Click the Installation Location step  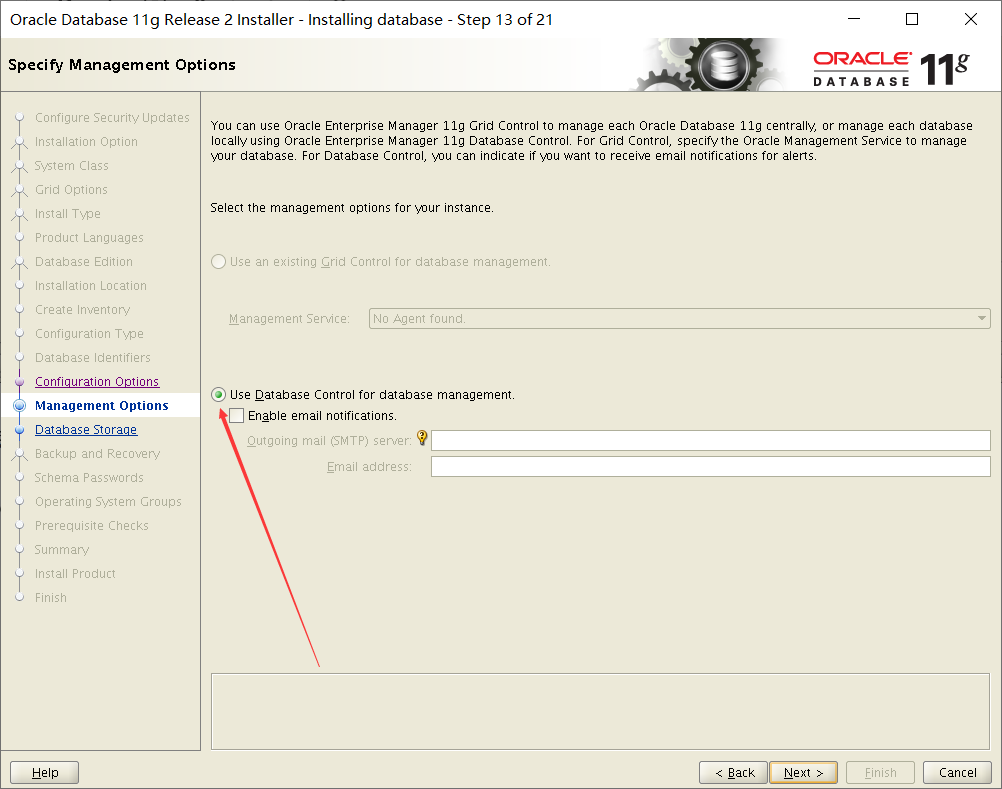click(91, 286)
